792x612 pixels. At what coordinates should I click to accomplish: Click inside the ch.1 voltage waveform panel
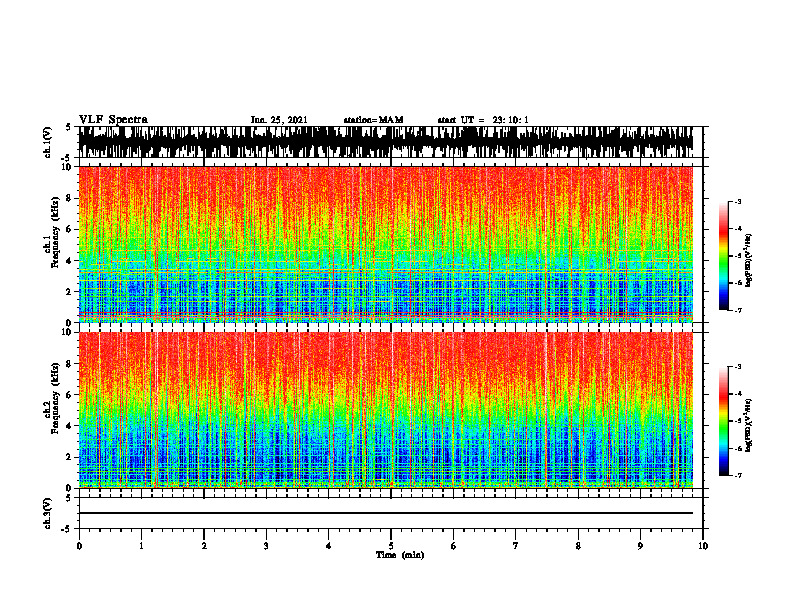385,142
